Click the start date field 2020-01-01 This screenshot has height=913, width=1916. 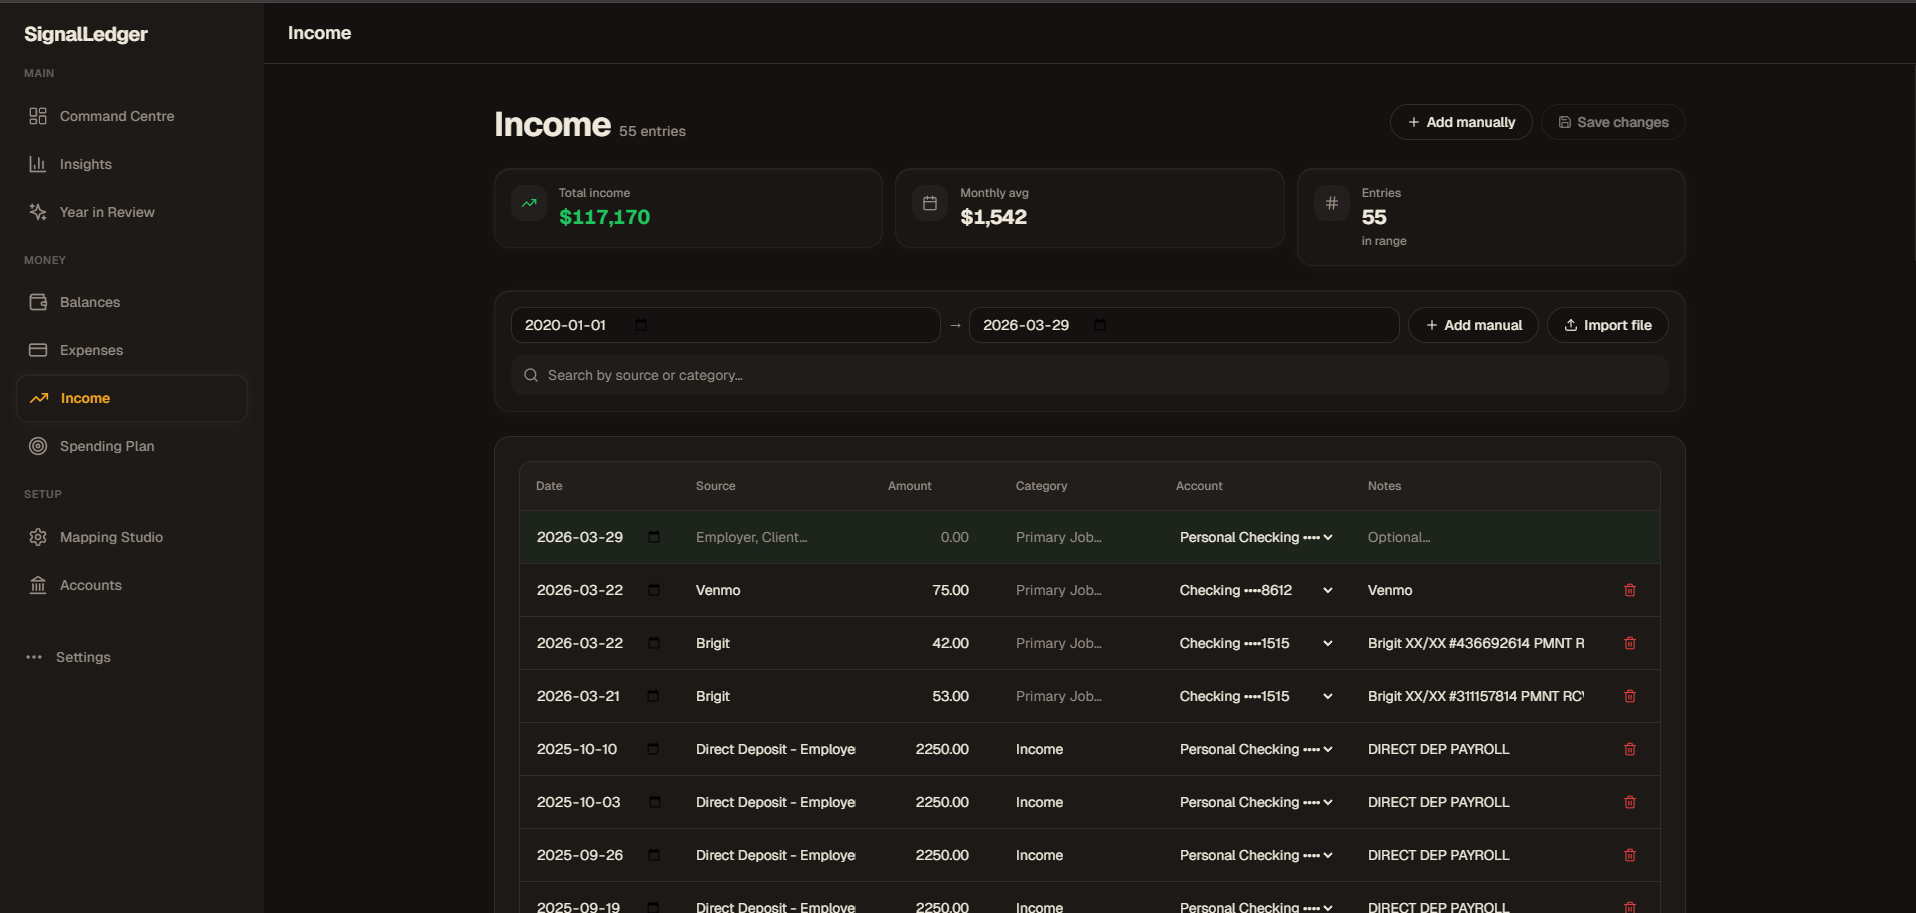click(725, 325)
